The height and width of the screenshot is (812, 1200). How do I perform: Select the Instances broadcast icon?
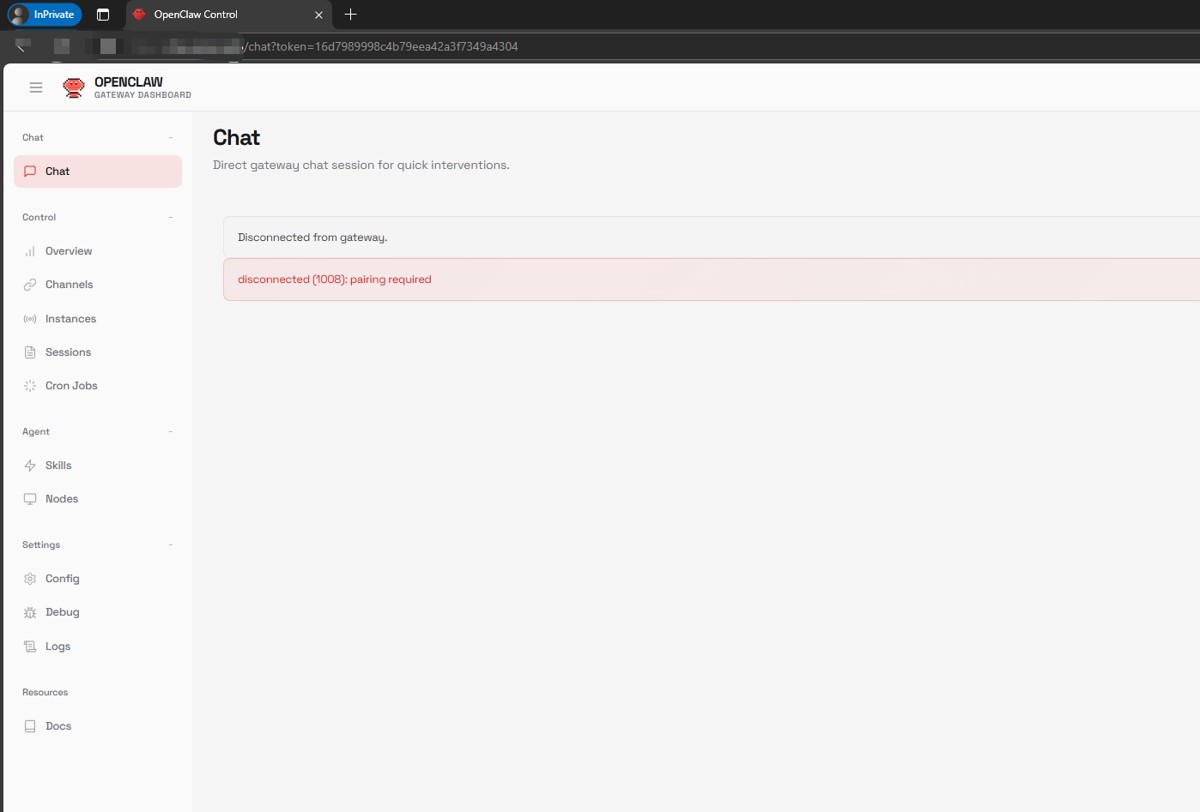[x=30, y=319]
